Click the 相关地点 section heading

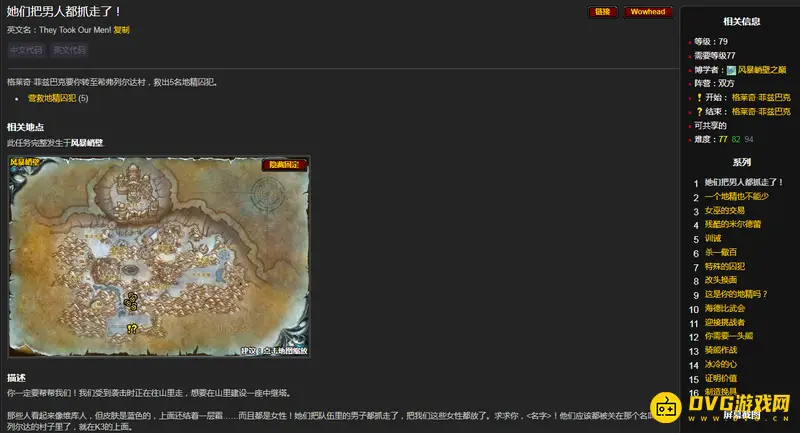pos(25,128)
